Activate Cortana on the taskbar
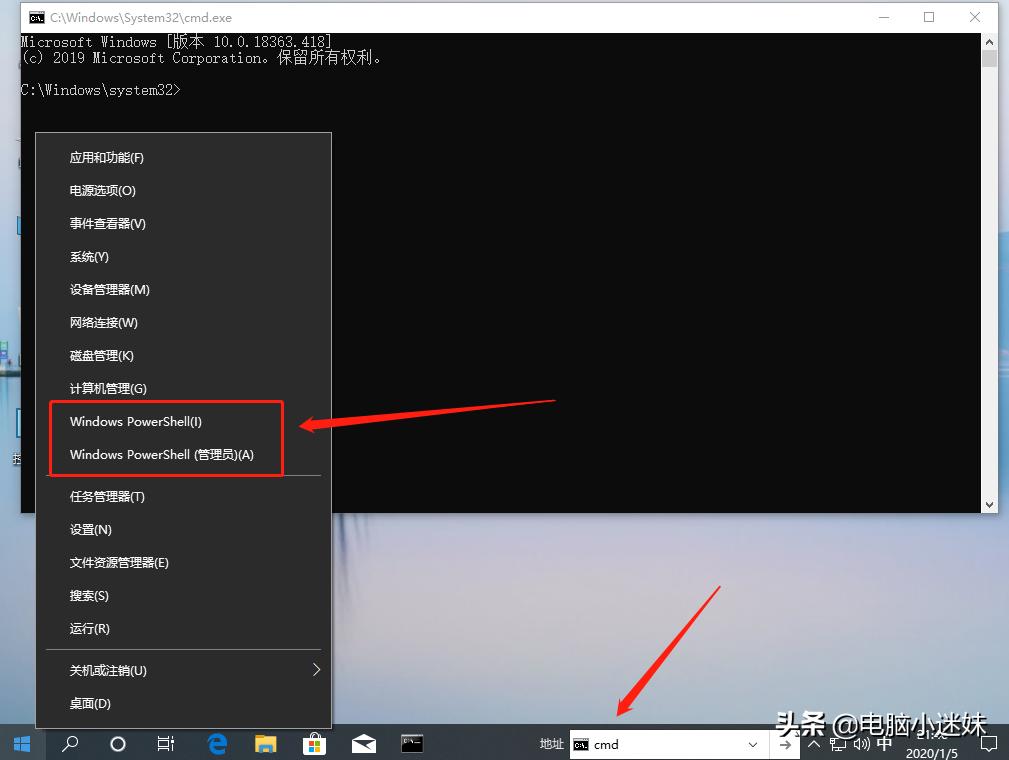The image size is (1009, 760). 117,744
